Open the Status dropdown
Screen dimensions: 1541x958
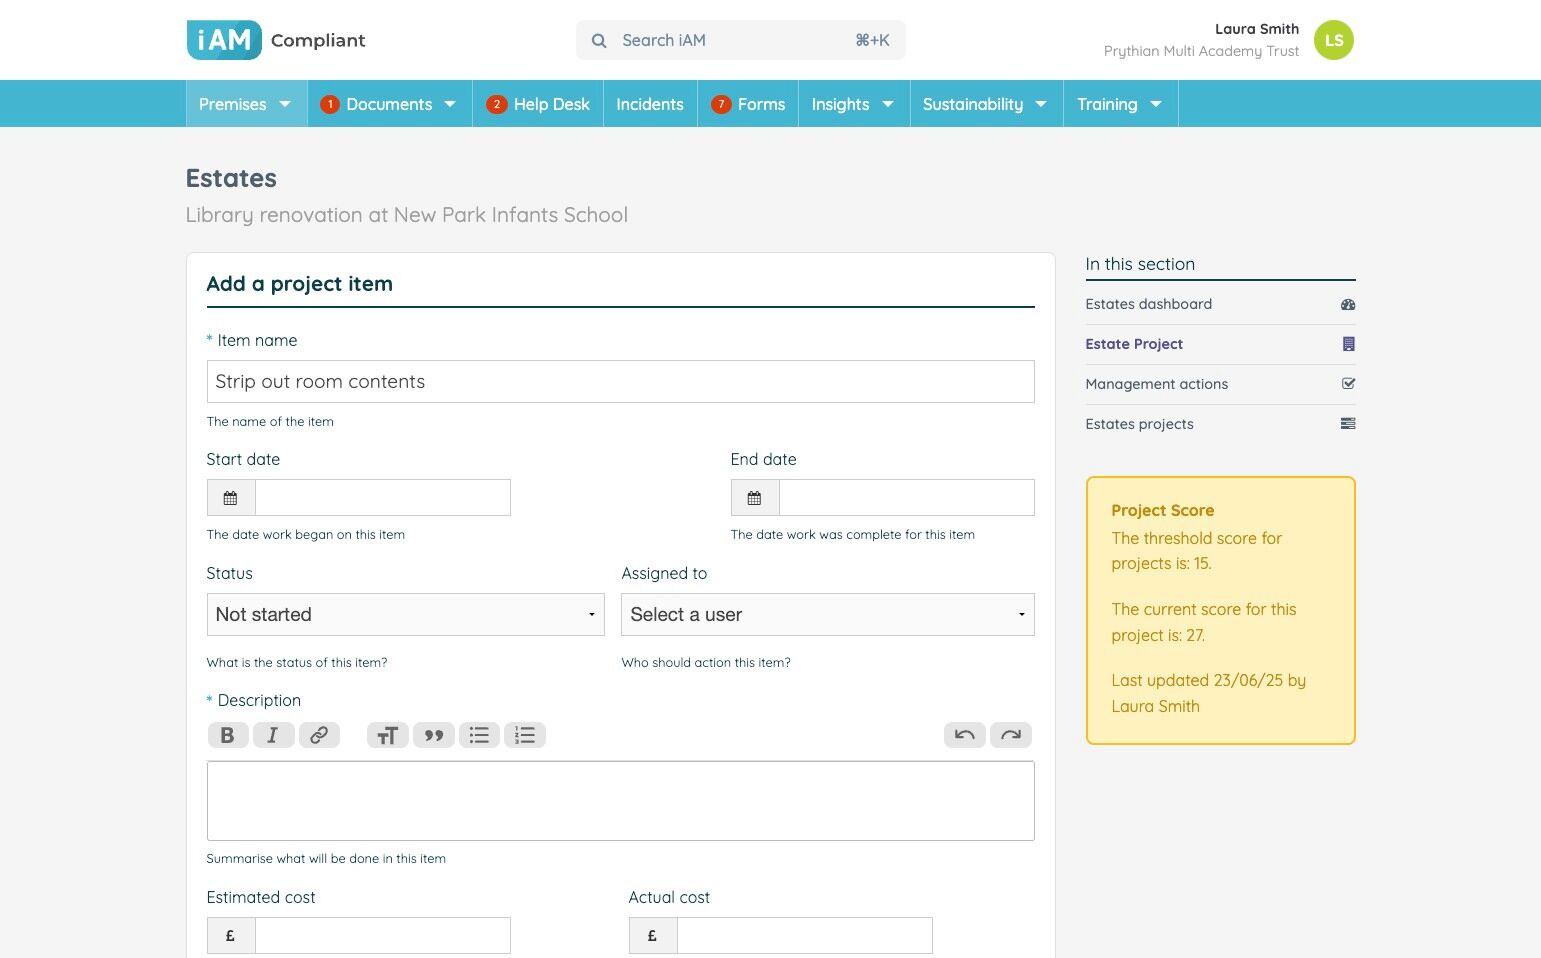coord(406,615)
